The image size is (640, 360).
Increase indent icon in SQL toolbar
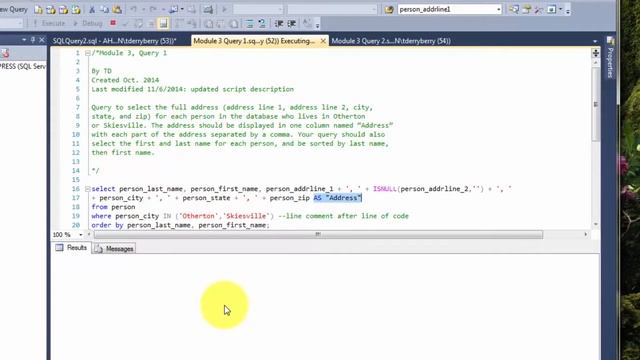coord(291,24)
